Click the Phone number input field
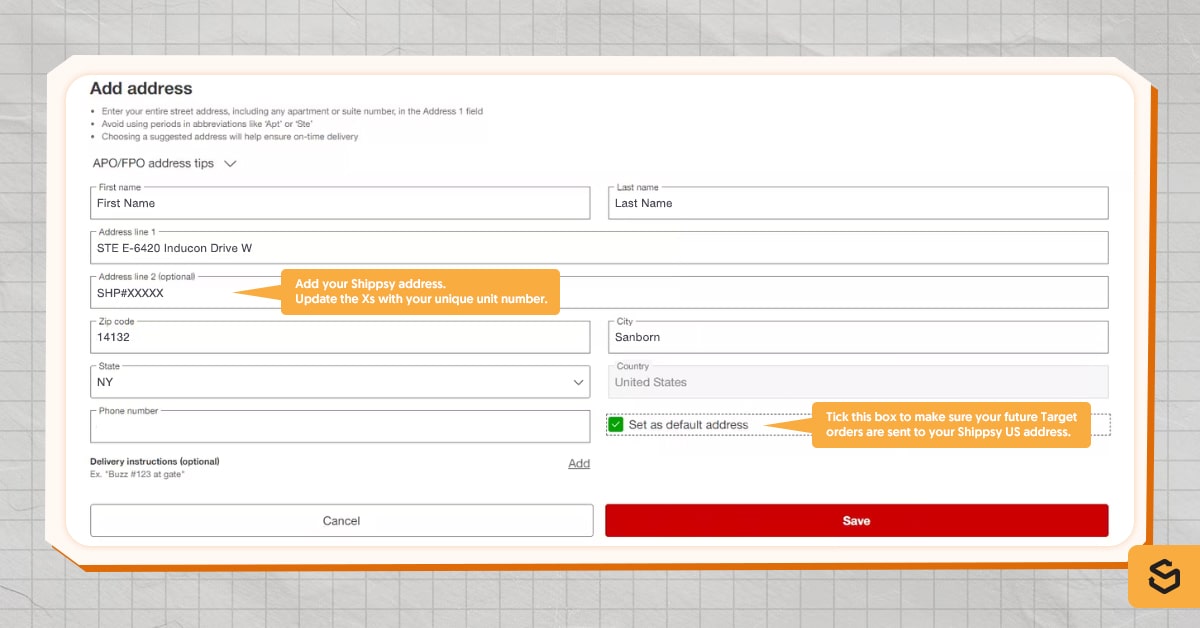This screenshot has width=1200, height=628. [x=340, y=427]
